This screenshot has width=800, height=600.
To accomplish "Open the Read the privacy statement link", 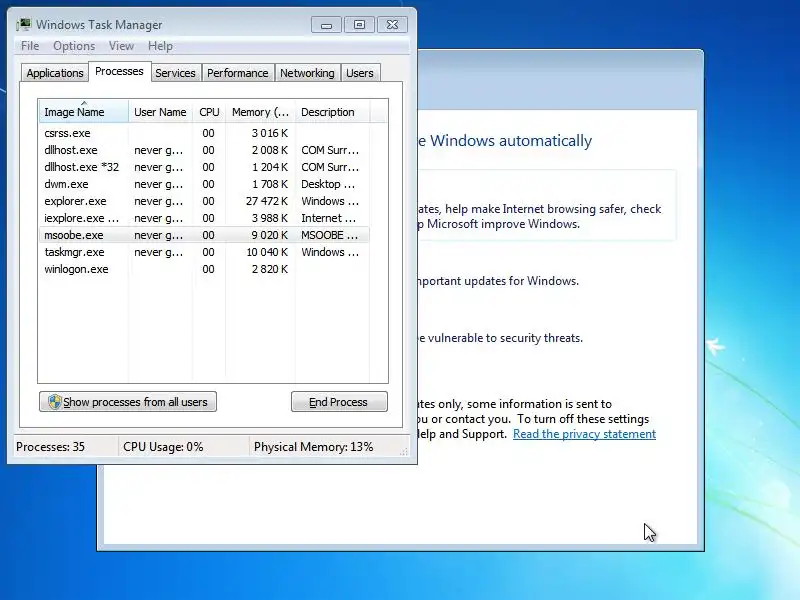I will pyautogui.click(x=584, y=434).
